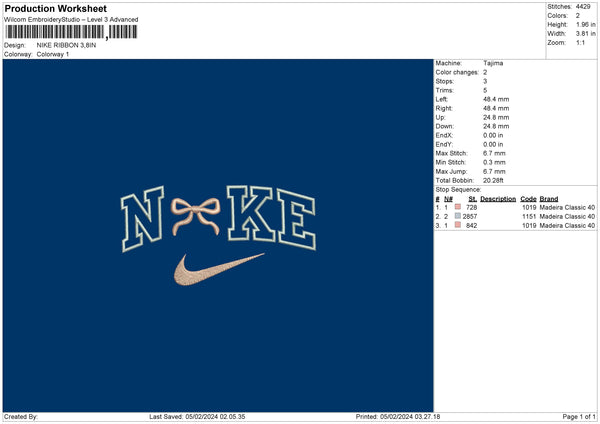Click the Printed timestamp '05/02/2024 03.27.18'
The width and height of the screenshot is (600, 424).
click(410, 417)
